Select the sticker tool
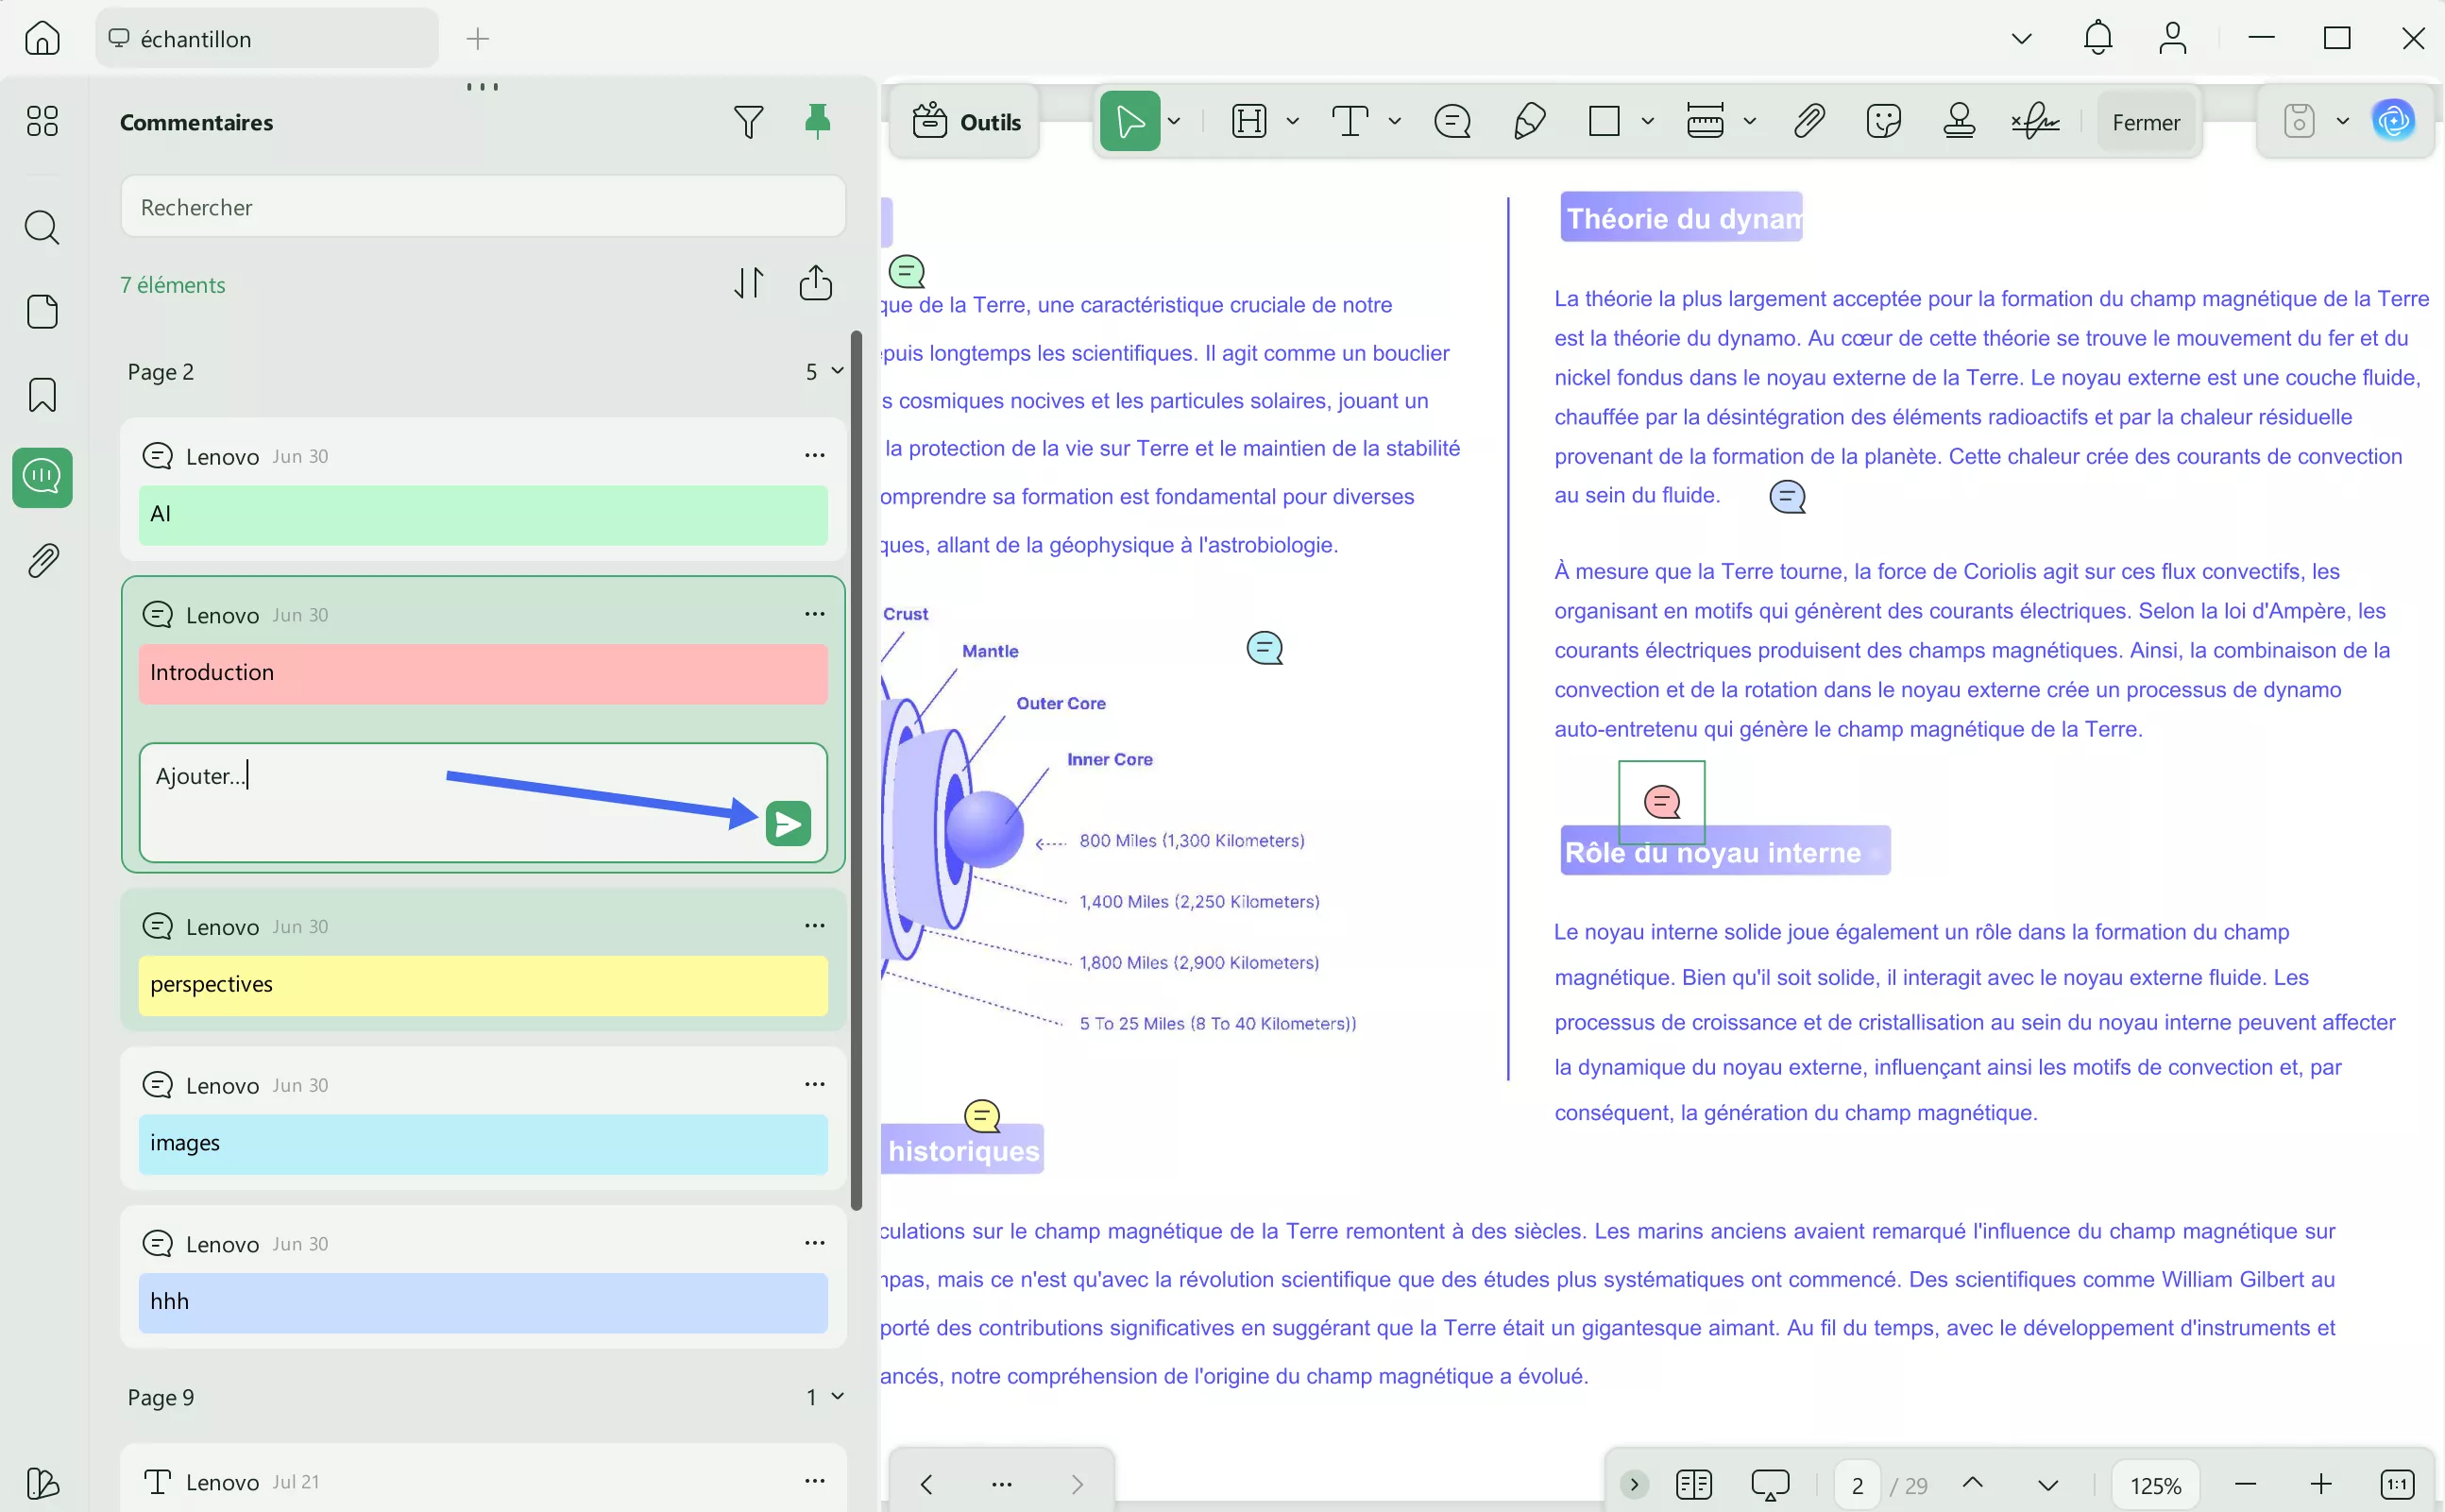This screenshot has height=1512, width=2445. [1883, 122]
